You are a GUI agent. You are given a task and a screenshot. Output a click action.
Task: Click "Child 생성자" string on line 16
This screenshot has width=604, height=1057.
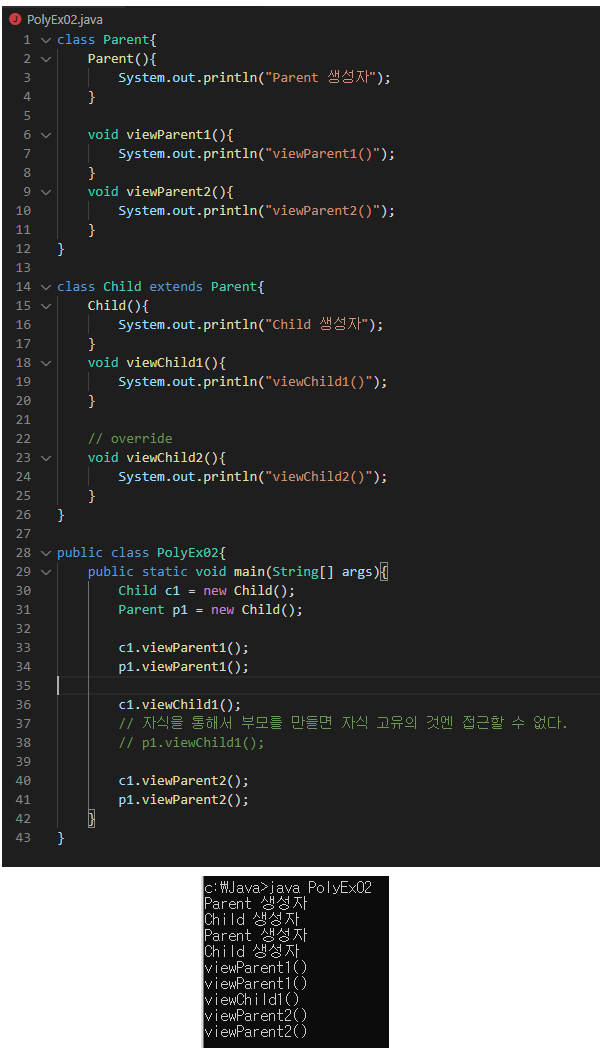click(316, 325)
